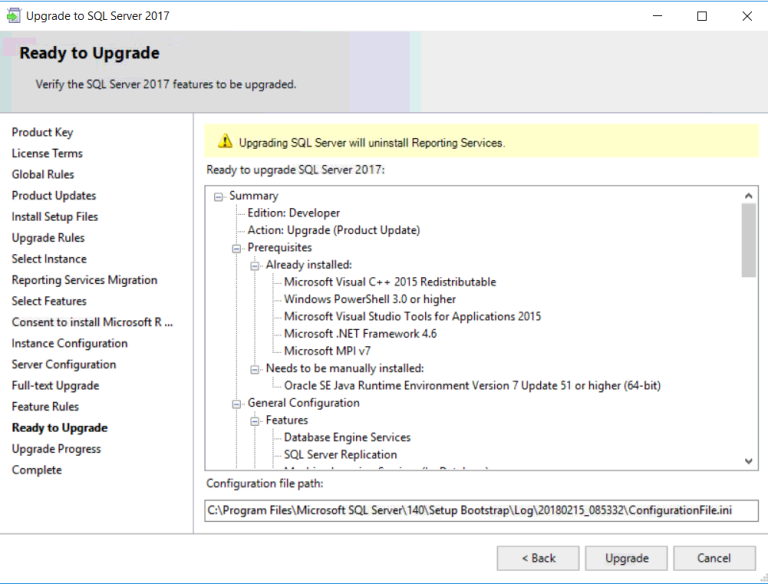The image size is (768, 584).
Task: Collapse the General Configuration node
Action: [237, 403]
